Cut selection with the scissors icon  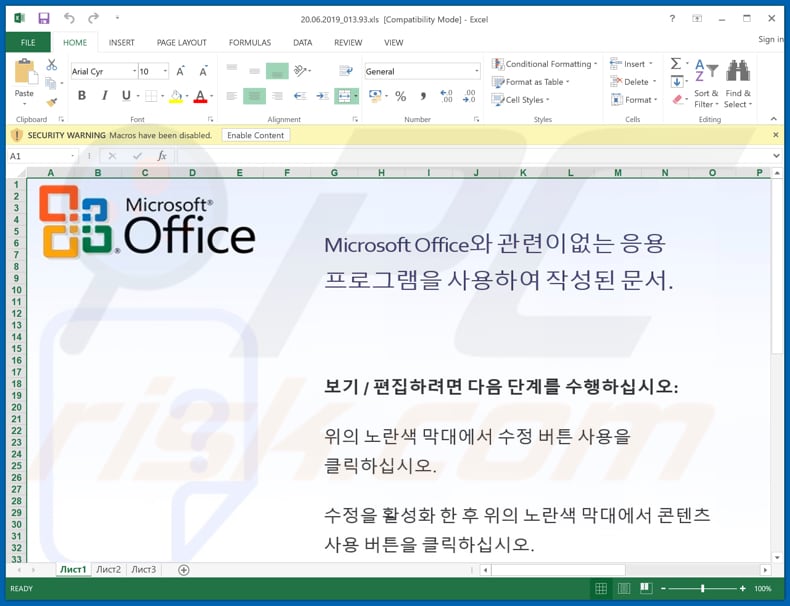tap(51, 64)
